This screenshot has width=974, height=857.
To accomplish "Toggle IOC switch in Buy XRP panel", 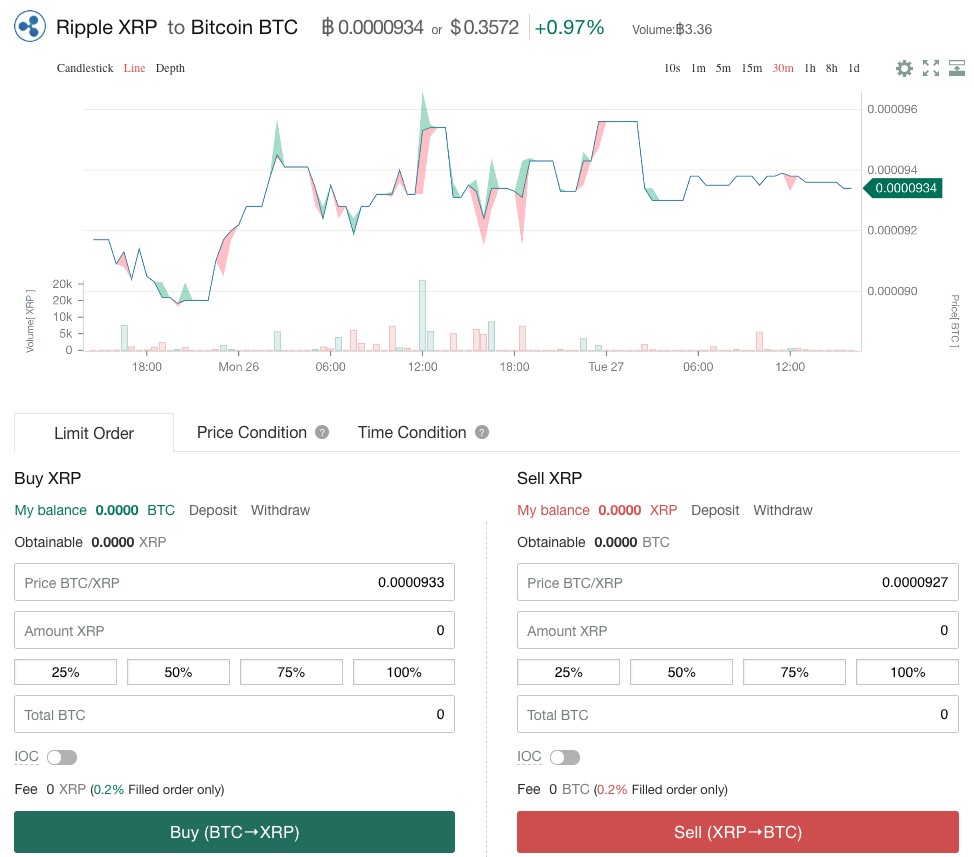I will [x=61, y=757].
